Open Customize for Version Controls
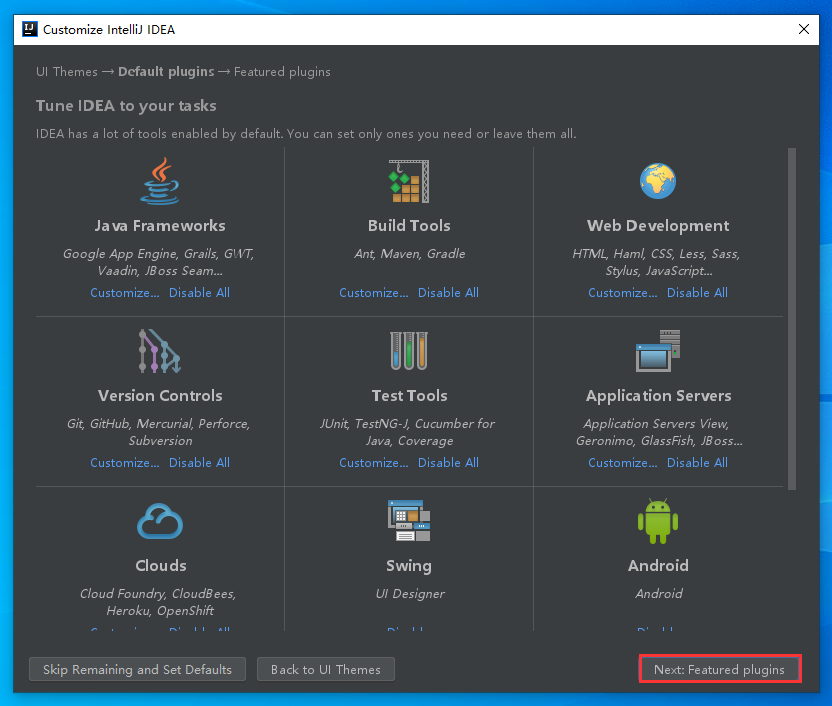The width and height of the screenshot is (832, 706). [125, 463]
